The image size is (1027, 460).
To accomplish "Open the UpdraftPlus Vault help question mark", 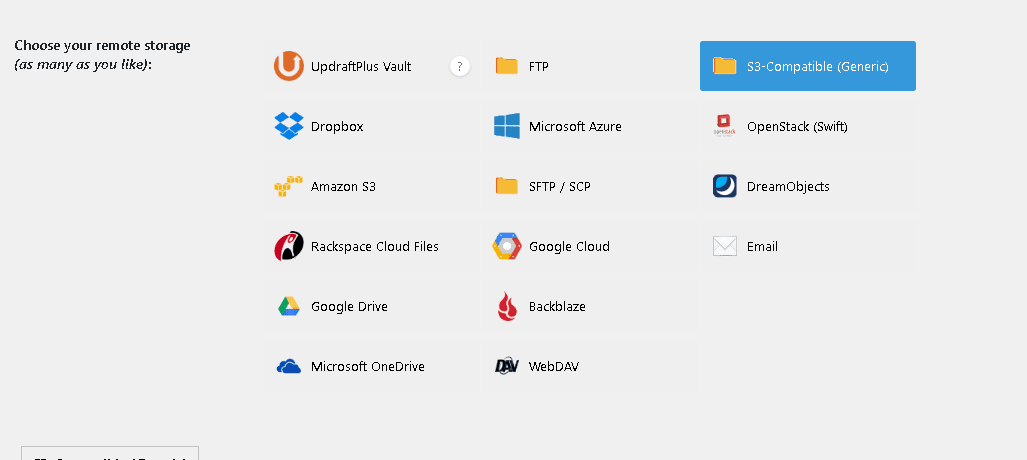I will click(460, 66).
